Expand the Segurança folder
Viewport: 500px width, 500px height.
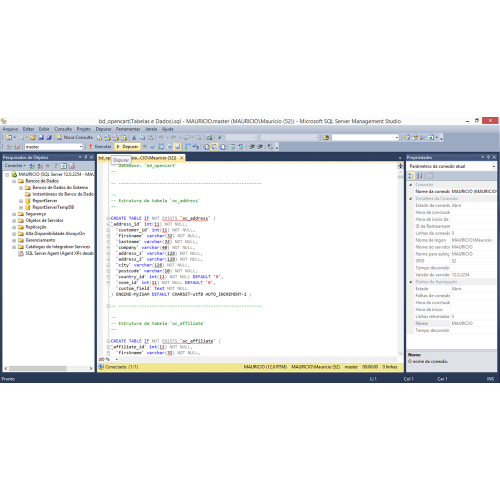coord(14,214)
